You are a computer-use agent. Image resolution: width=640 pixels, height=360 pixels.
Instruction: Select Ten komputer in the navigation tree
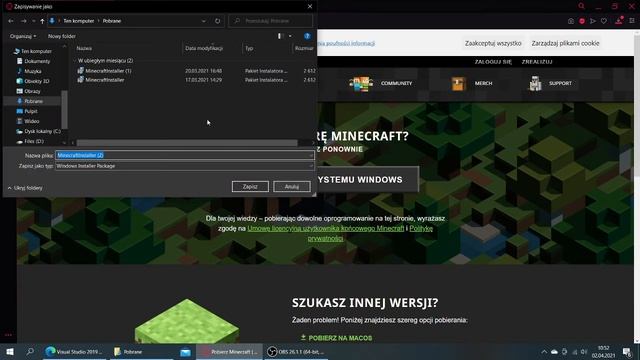(x=33, y=51)
